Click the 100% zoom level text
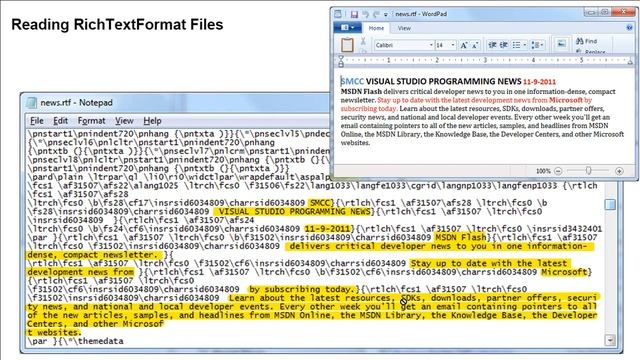 (543, 171)
